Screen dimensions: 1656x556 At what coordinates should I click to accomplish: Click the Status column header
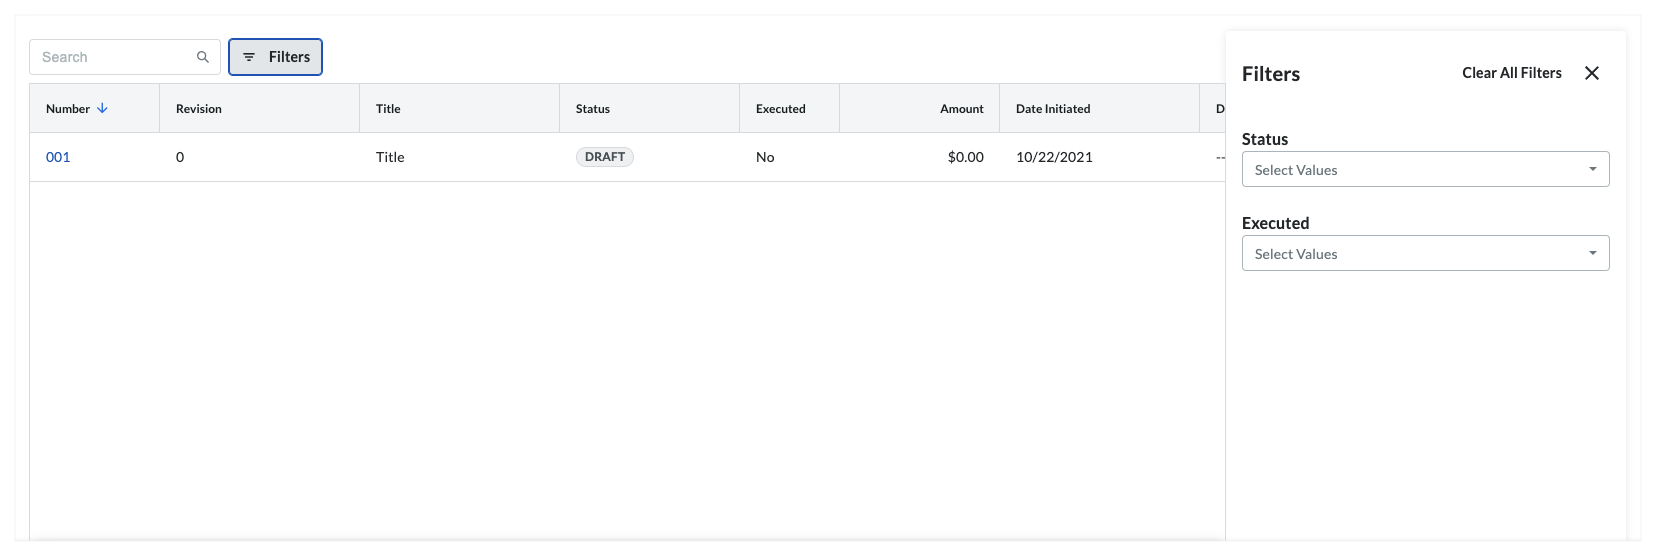pyautogui.click(x=593, y=108)
